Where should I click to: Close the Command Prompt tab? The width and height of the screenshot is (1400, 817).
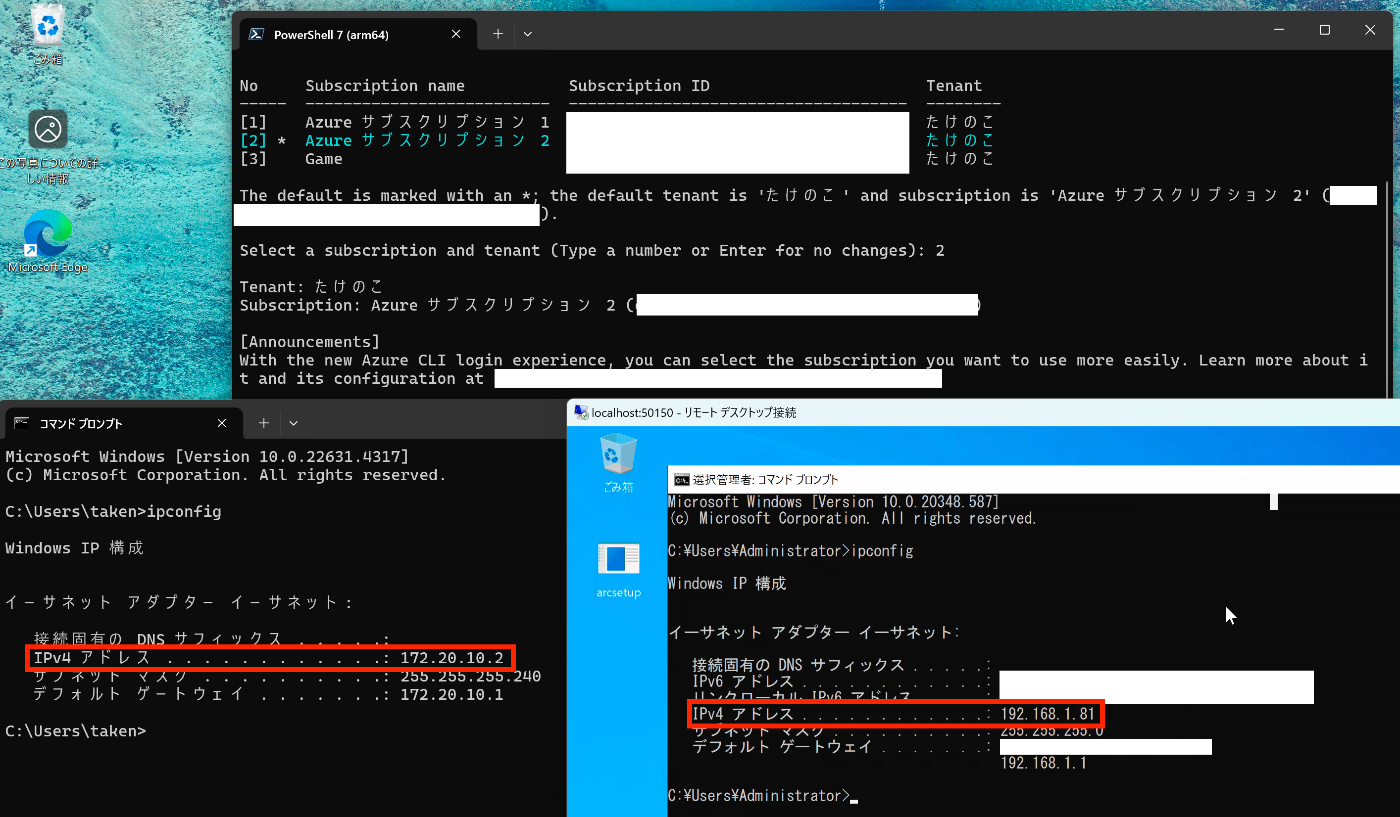222,423
